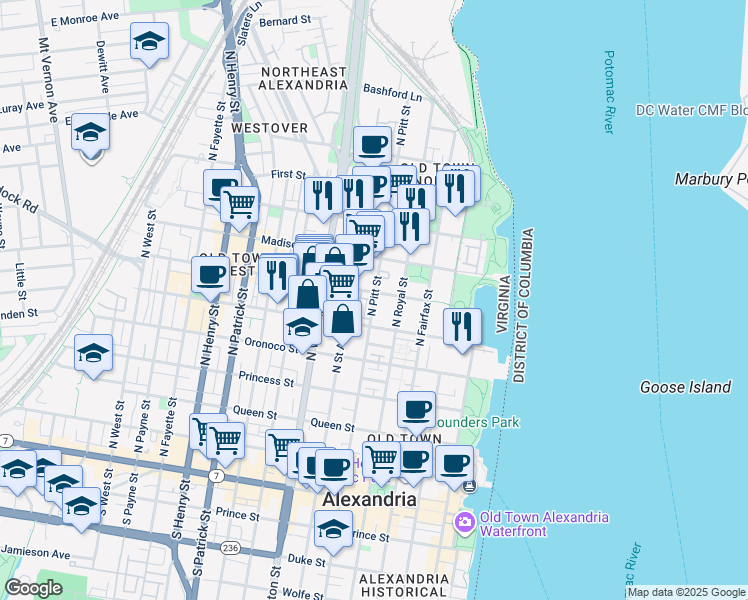This screenshot has width=748, height=600.
Task: Click the Potomac River label
Action: pyautogui.click(x=609, y=92)
